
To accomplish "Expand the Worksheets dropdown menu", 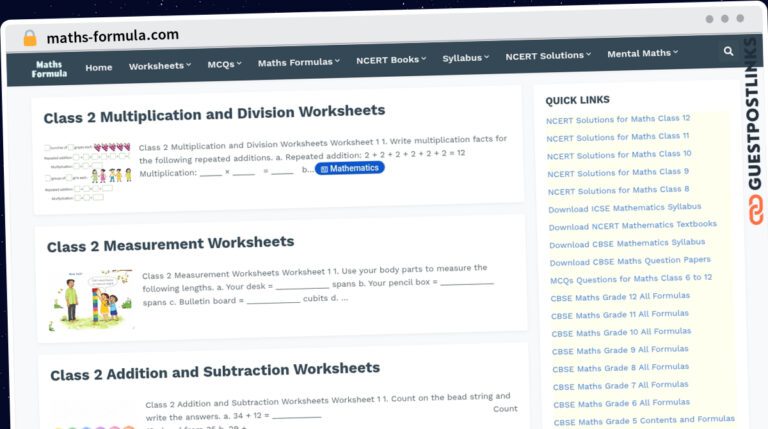I will coord(160,66).
